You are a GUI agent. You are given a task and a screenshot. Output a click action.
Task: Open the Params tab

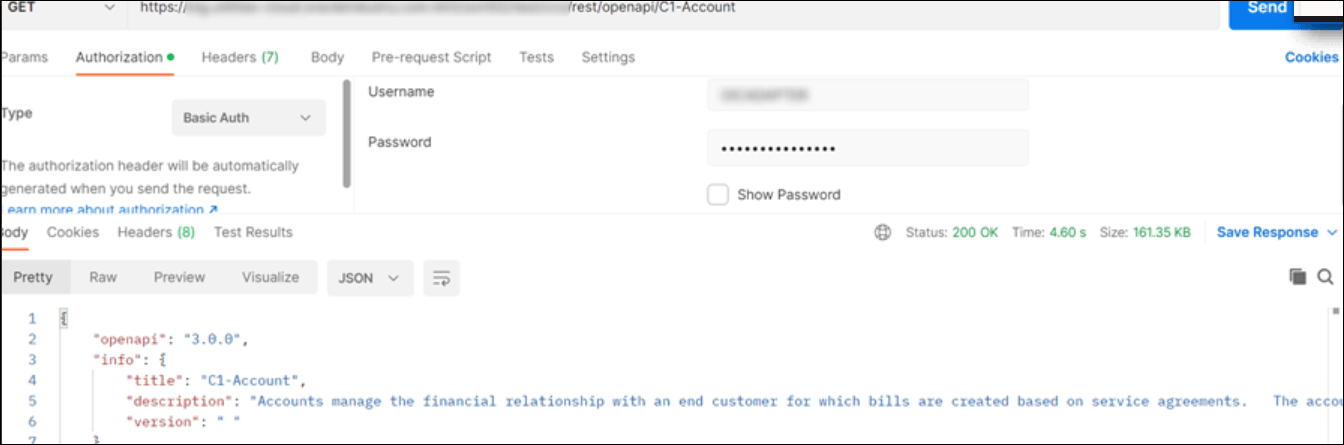pyautogui.click(x=23, y=57)
